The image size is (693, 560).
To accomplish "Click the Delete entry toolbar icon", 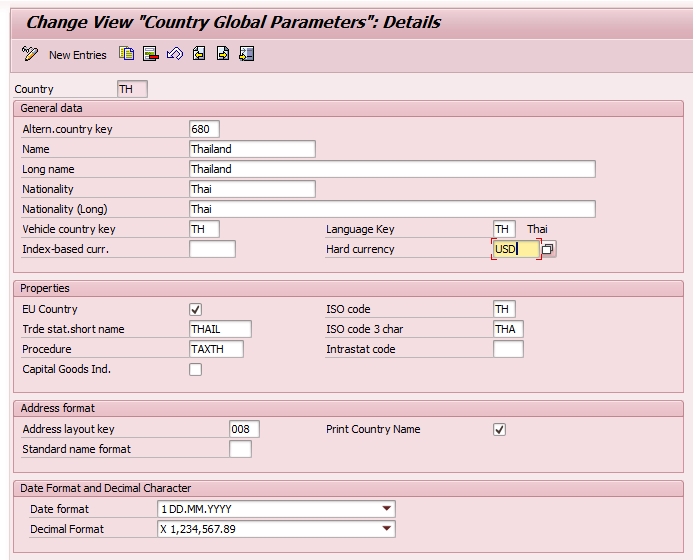I will click(151, 54).
